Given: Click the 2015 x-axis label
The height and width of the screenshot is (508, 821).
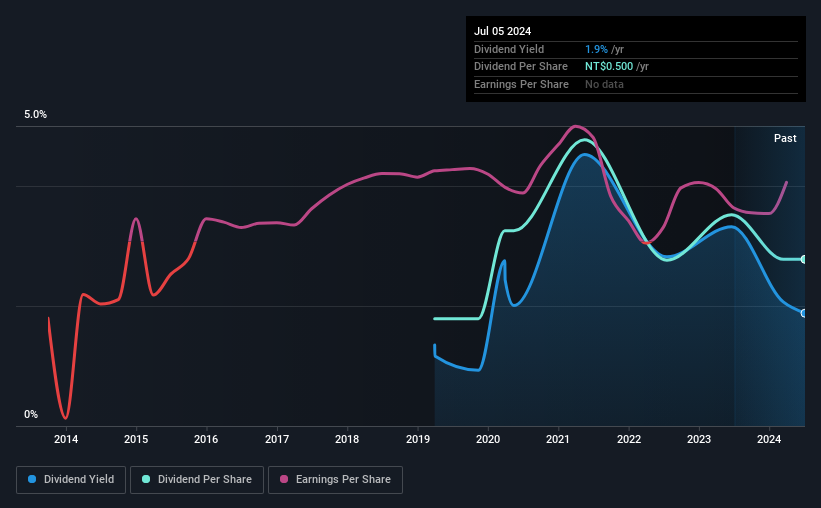Looking at the screenshot, I should (136, 439).
